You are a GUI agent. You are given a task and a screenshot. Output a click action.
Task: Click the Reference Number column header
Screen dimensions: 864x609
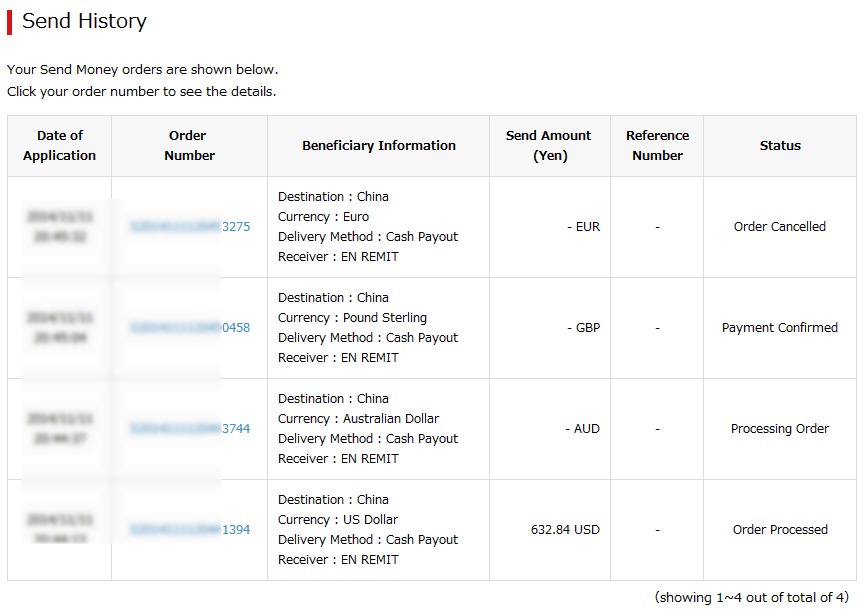[657, 145]
